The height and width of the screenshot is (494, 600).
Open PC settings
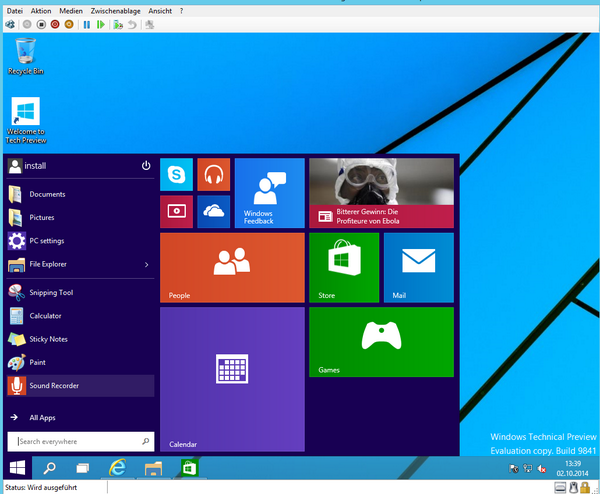pos(80,241)
